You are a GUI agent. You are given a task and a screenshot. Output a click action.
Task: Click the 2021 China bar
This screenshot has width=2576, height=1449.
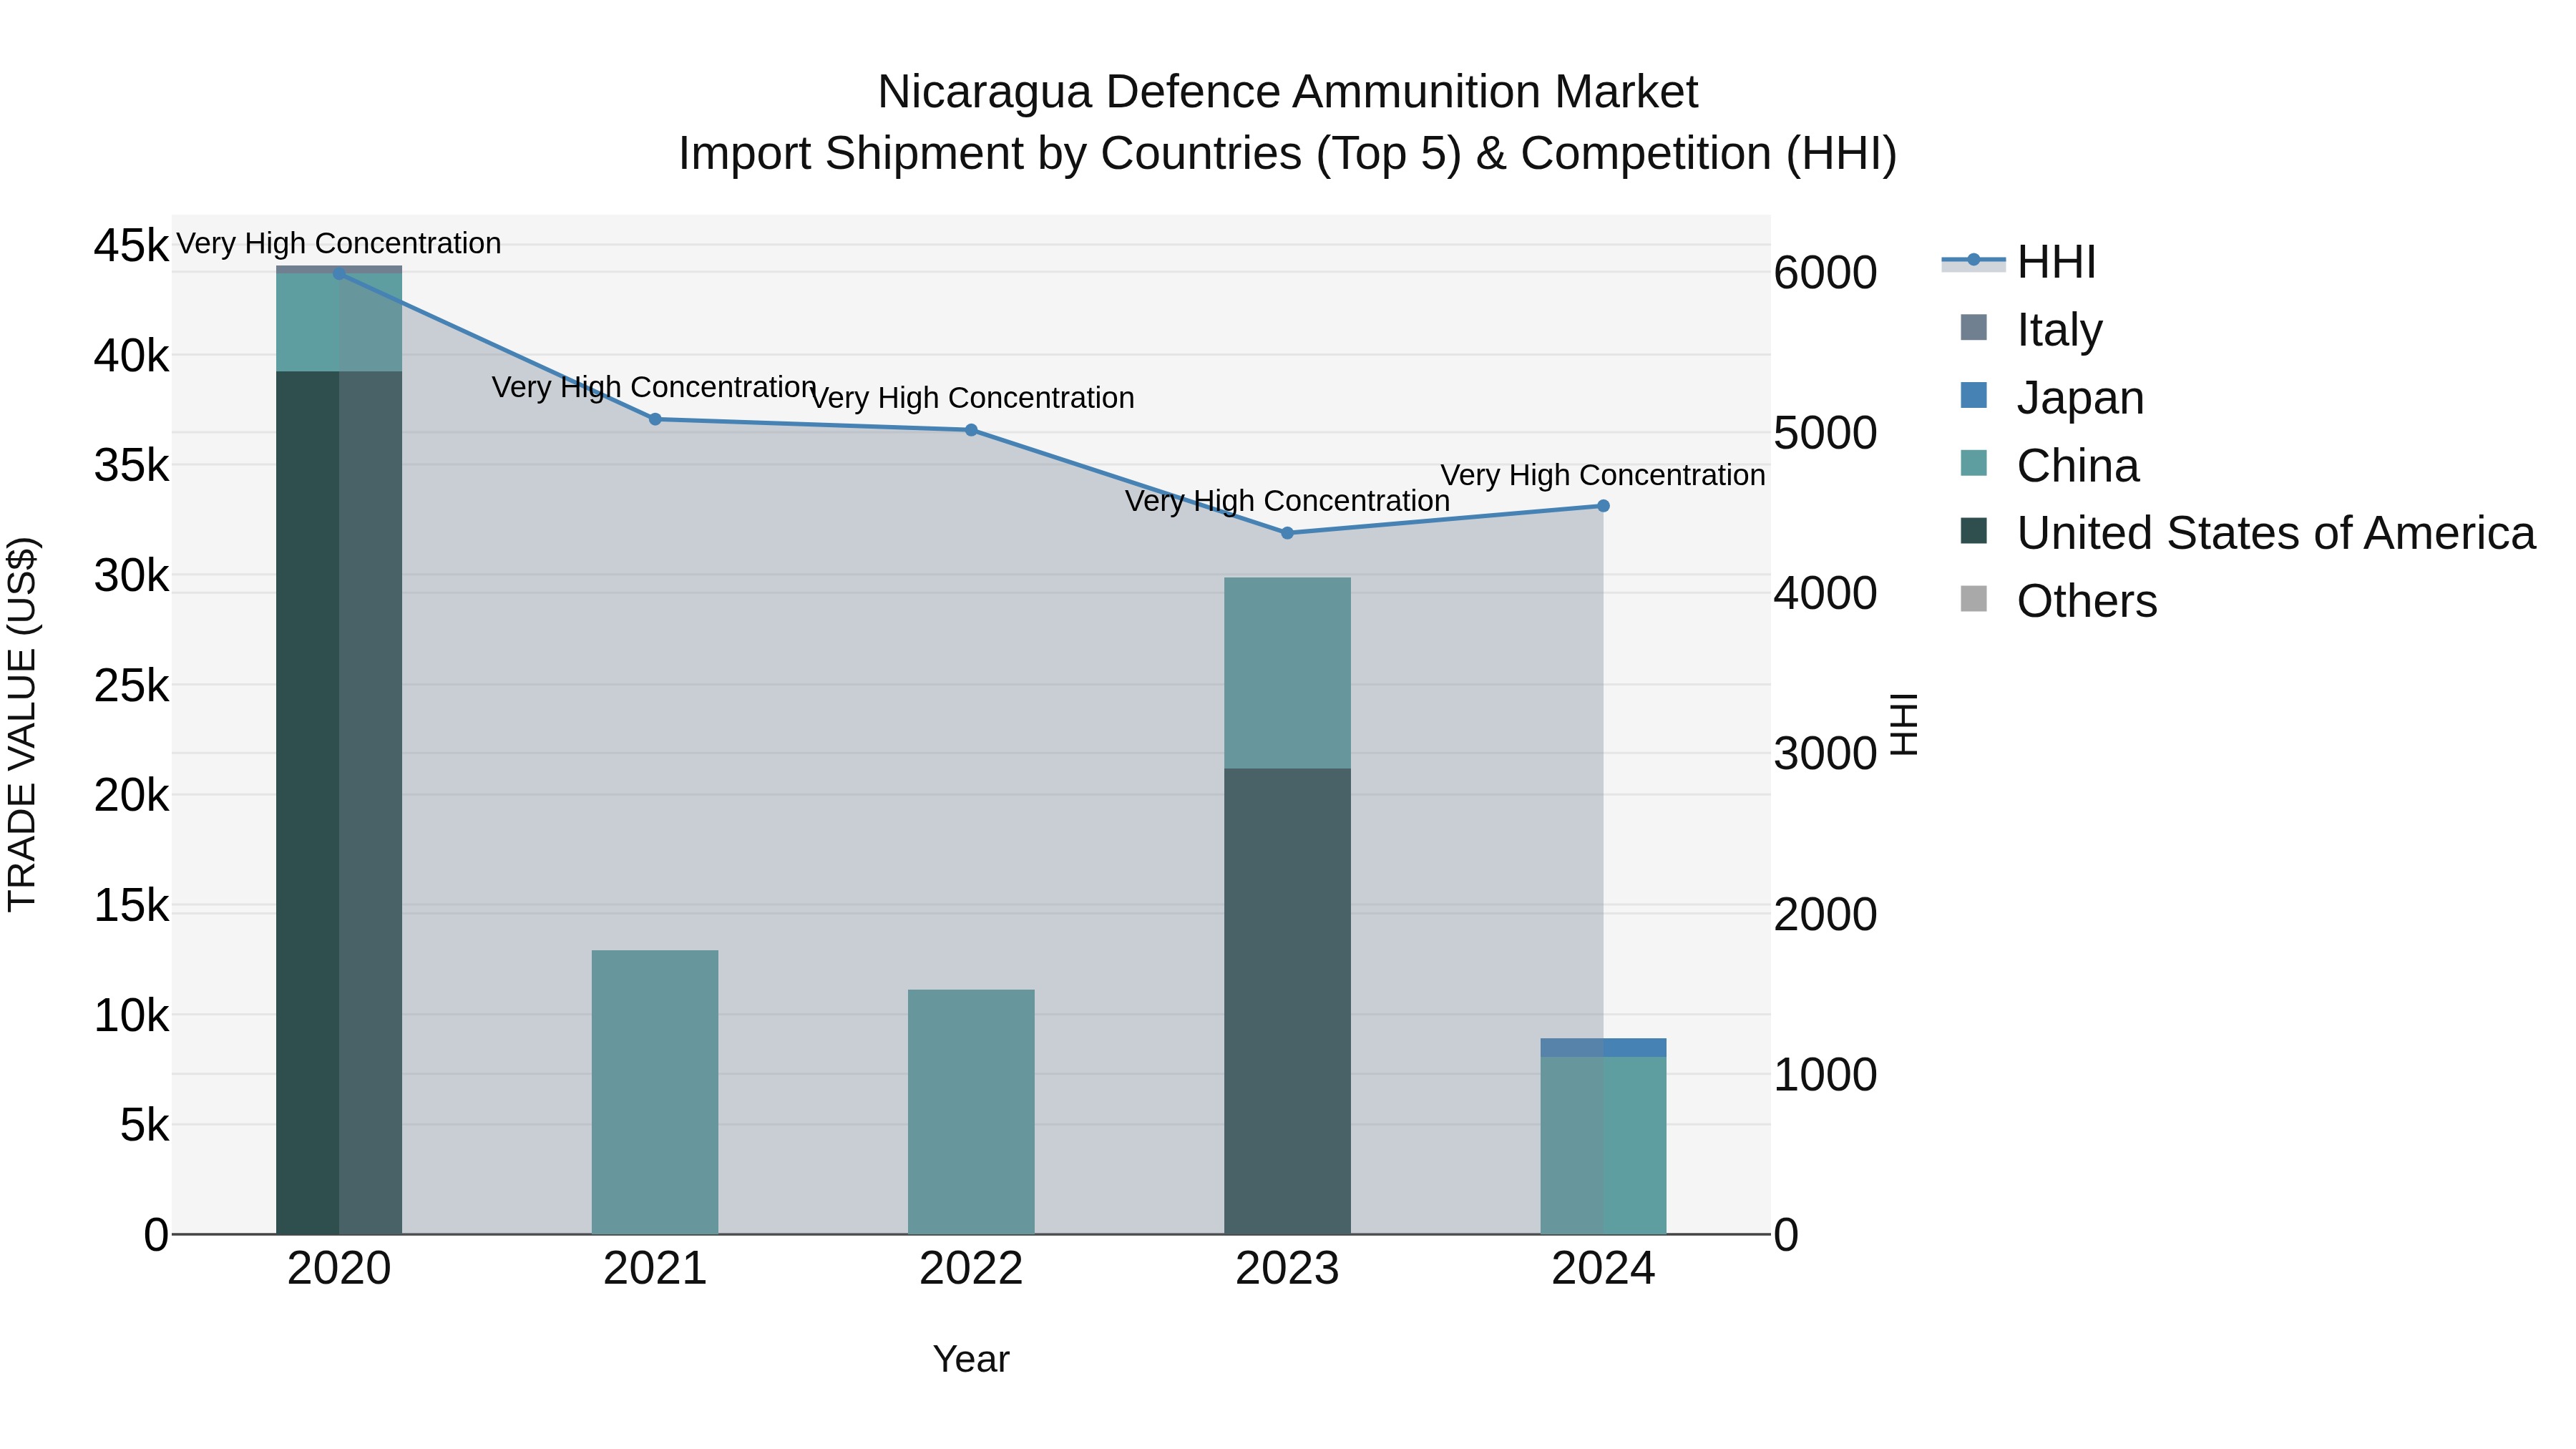[655, 1092]
